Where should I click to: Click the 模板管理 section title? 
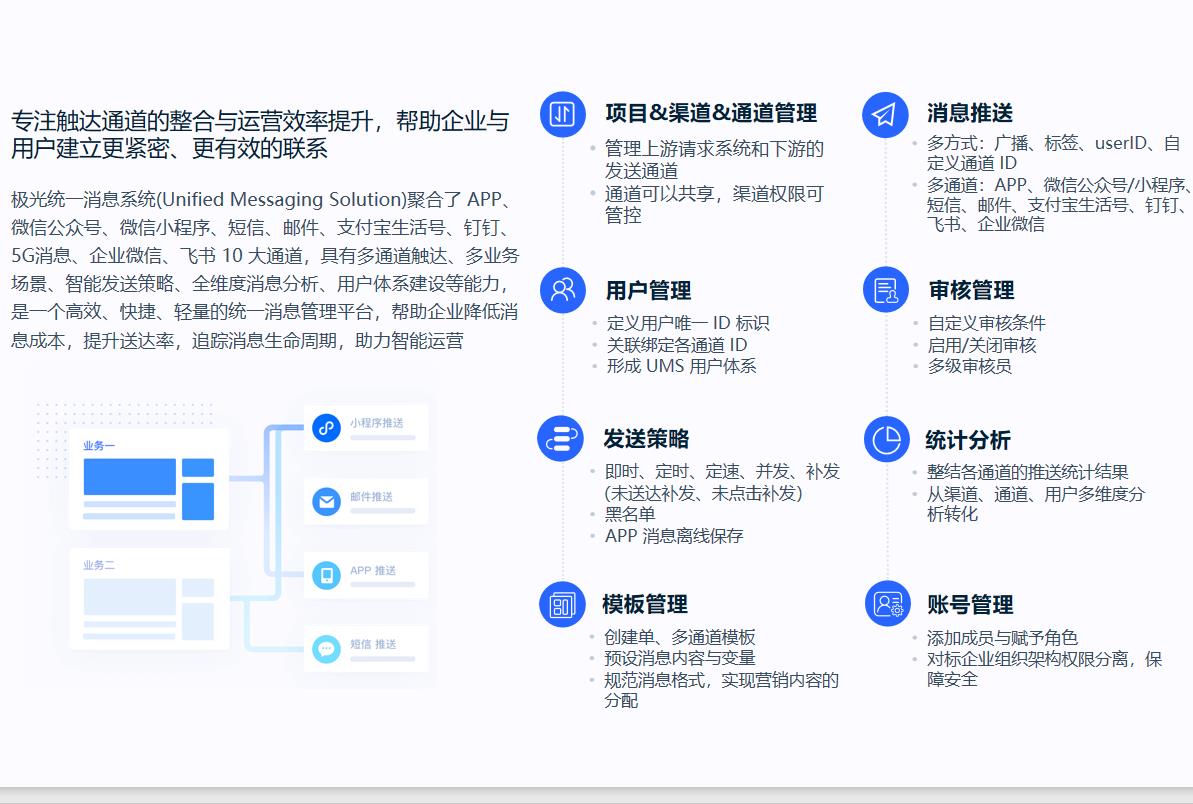645,605
